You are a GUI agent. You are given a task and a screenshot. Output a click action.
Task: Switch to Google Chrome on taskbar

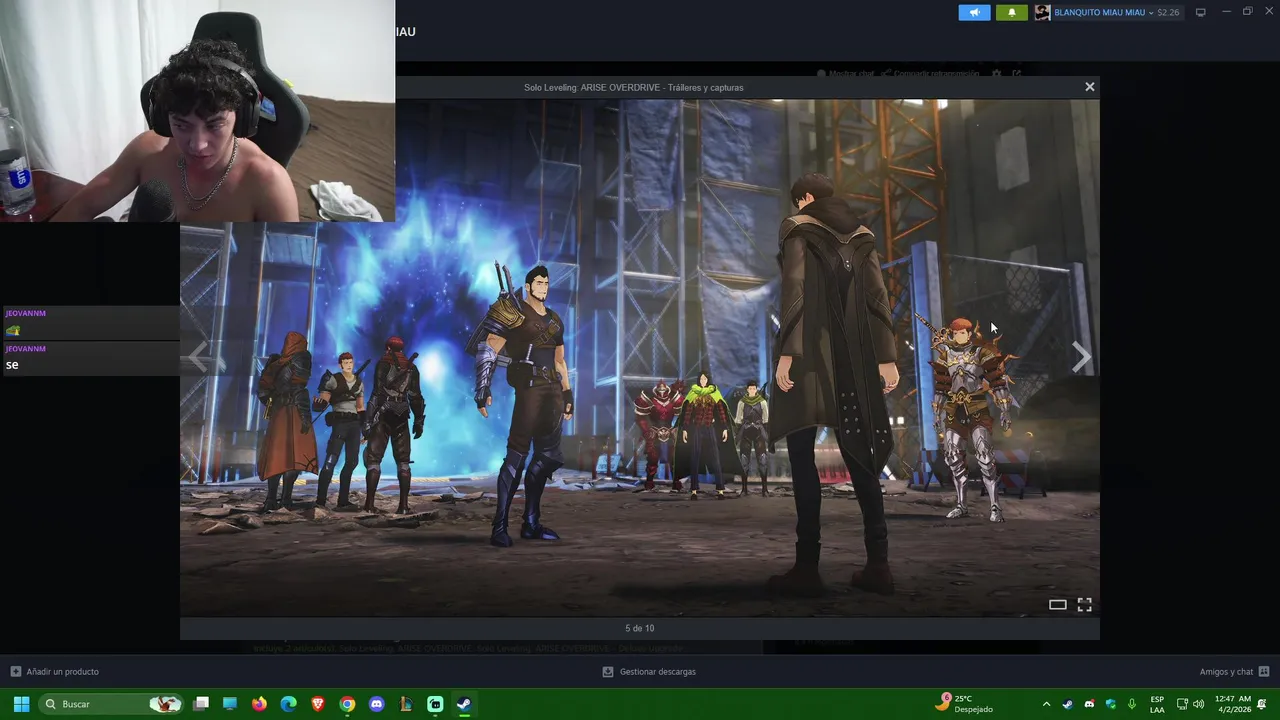click(347, 704)
